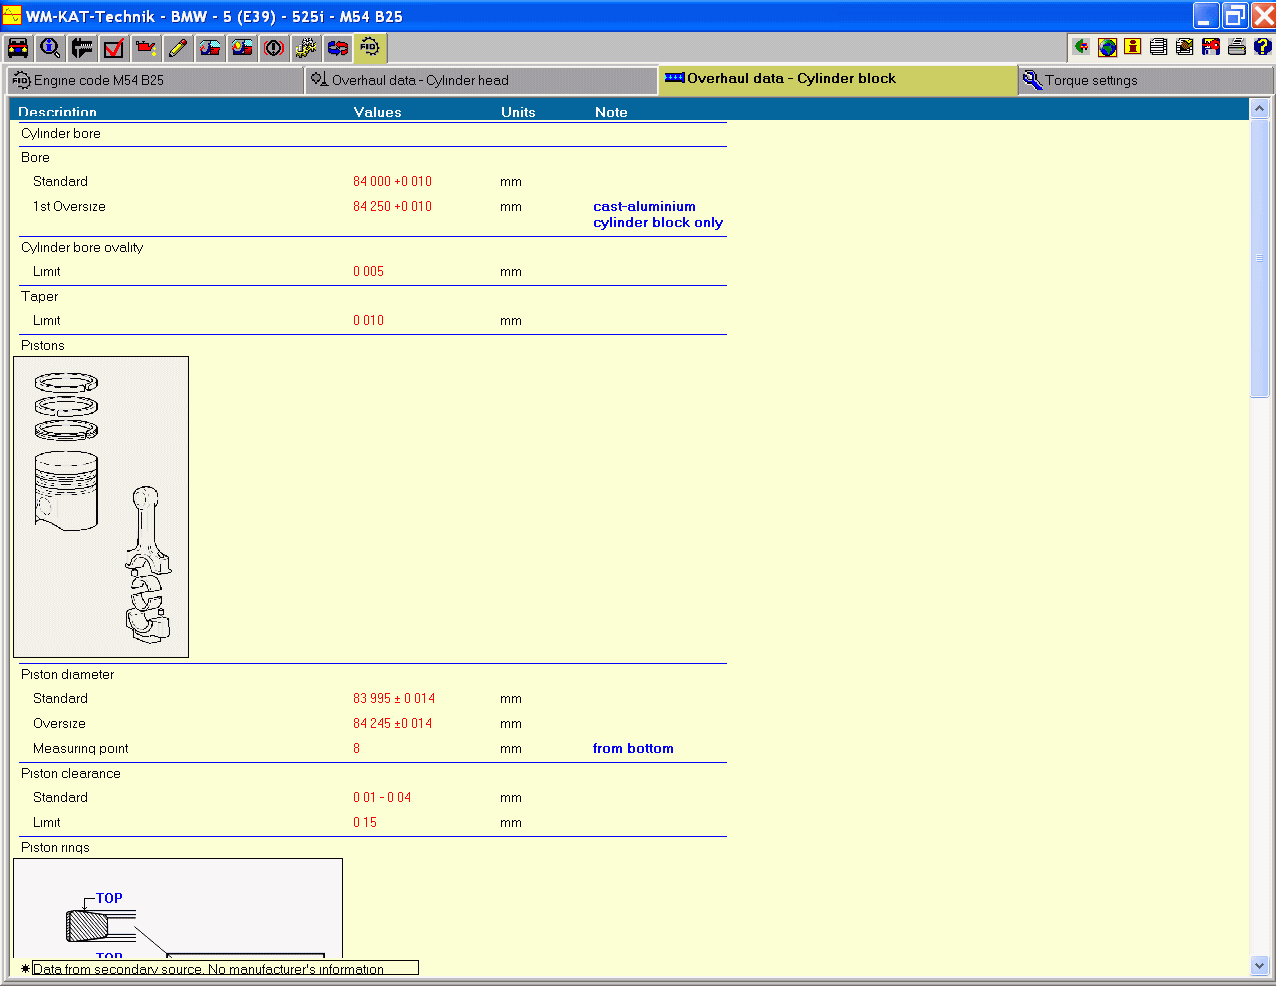The height and width of the screenshot is (986, 1276).
Task: Open the Torque settings tab
Action: click(x=1146, y=81)
